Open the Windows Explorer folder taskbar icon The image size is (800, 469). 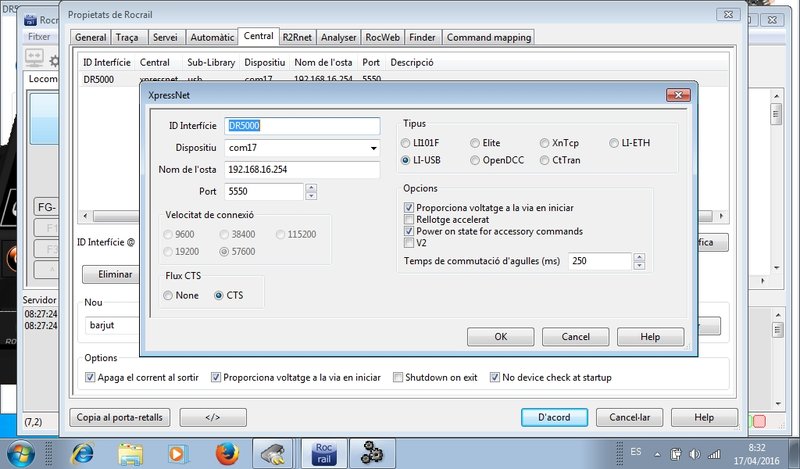point(131,453)
